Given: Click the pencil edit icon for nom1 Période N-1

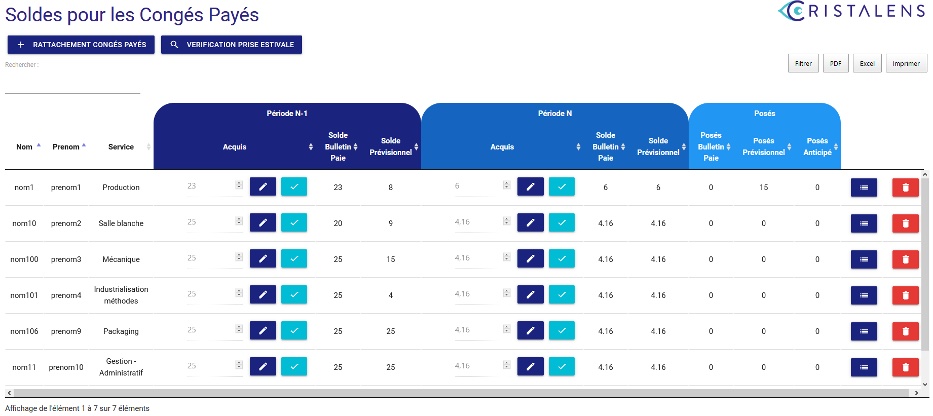Looking at the screenshot, I should [262, 187].
